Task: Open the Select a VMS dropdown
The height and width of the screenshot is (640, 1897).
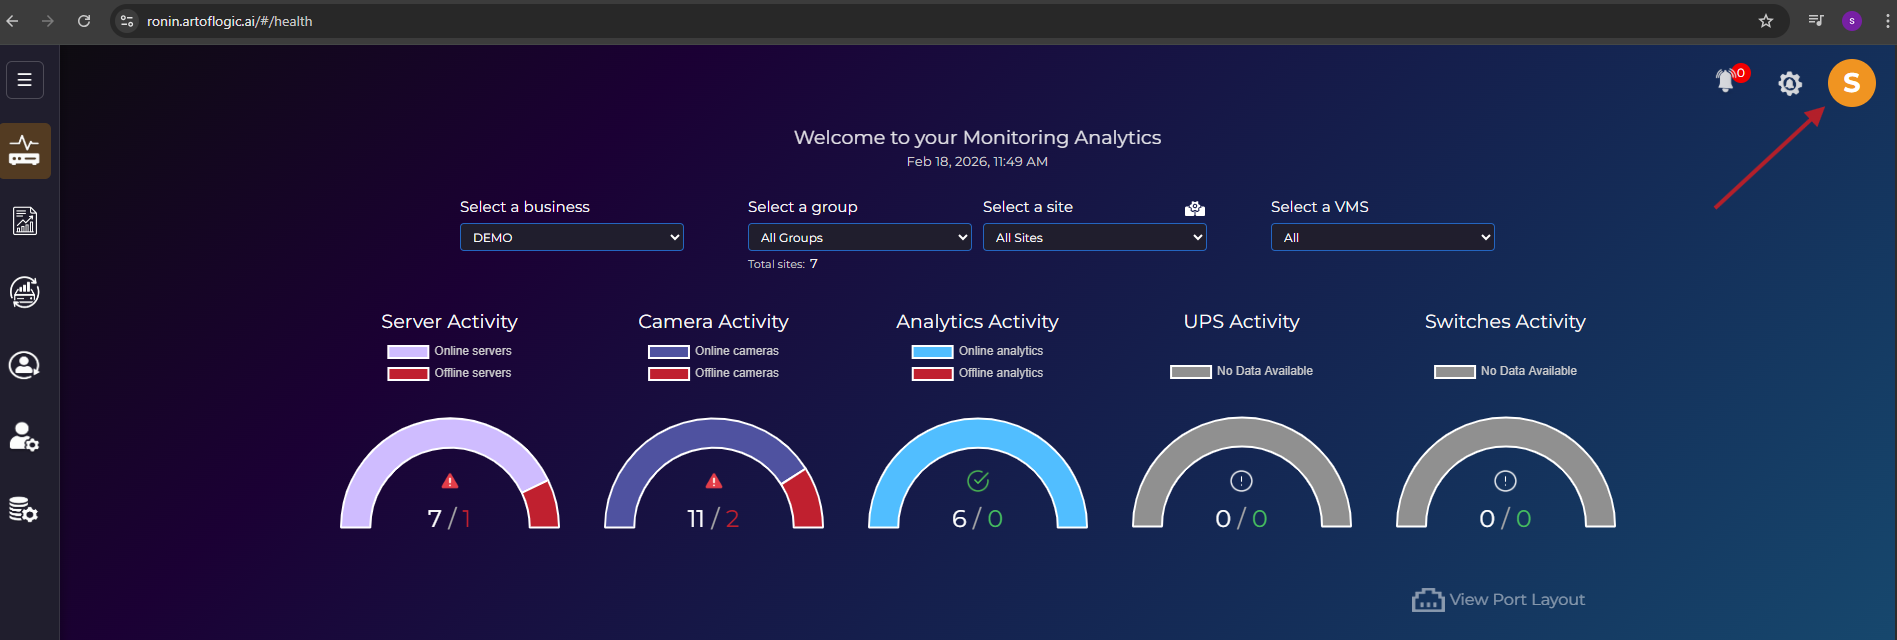Action: [1382, 237]
